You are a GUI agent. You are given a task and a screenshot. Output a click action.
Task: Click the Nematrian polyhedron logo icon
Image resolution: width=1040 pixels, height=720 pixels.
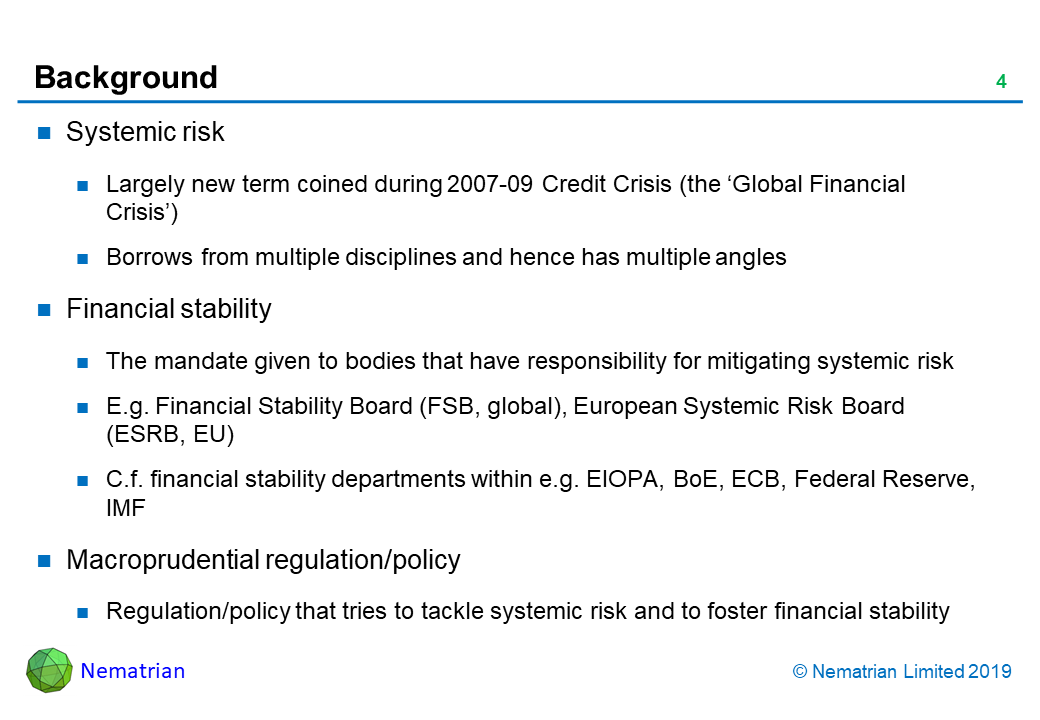pyautogui.click(x=49, y=670)
